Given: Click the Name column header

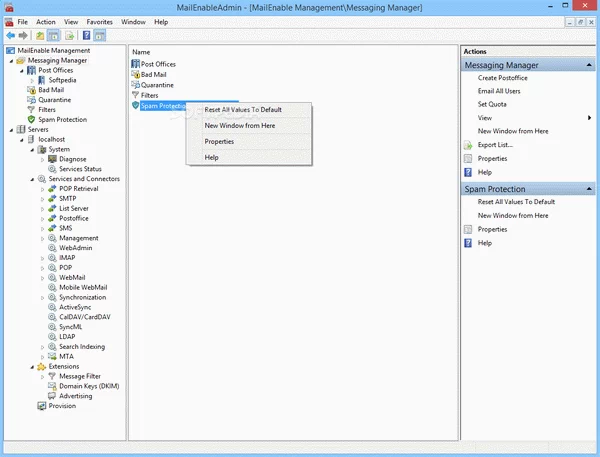Looking at the screenshot, I should pyautogui.click(x=141, y=52).
